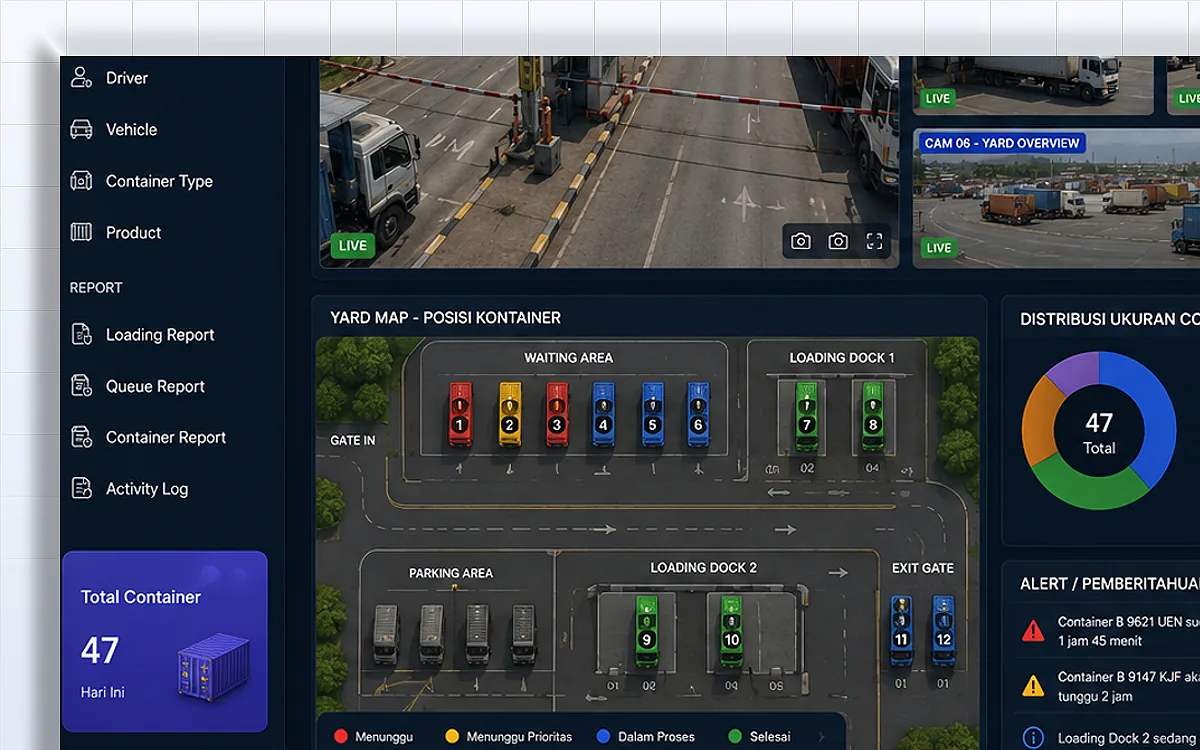1200x750 pixels.
Task: Open the Container Report menu item
Action: tap(148, 437)
